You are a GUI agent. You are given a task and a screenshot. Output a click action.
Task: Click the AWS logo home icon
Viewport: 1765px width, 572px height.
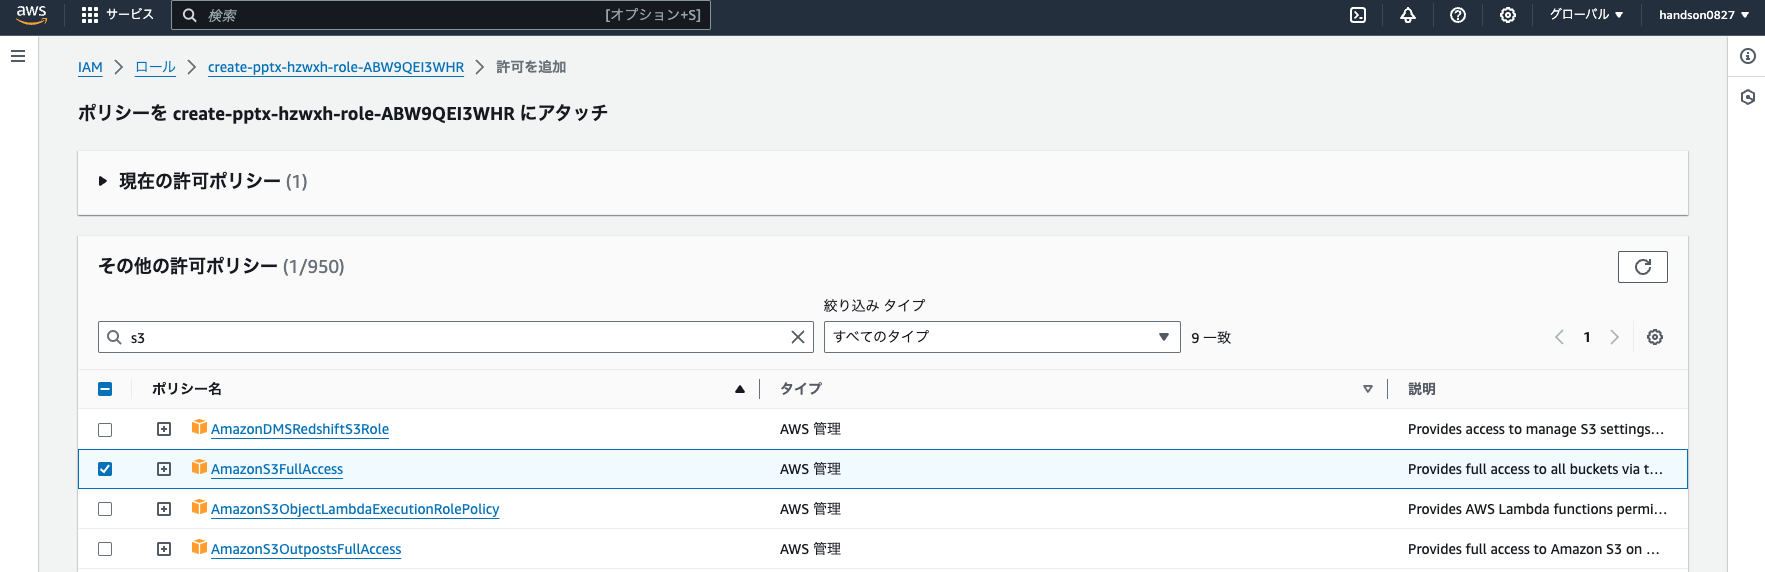[x=31, y=14]
